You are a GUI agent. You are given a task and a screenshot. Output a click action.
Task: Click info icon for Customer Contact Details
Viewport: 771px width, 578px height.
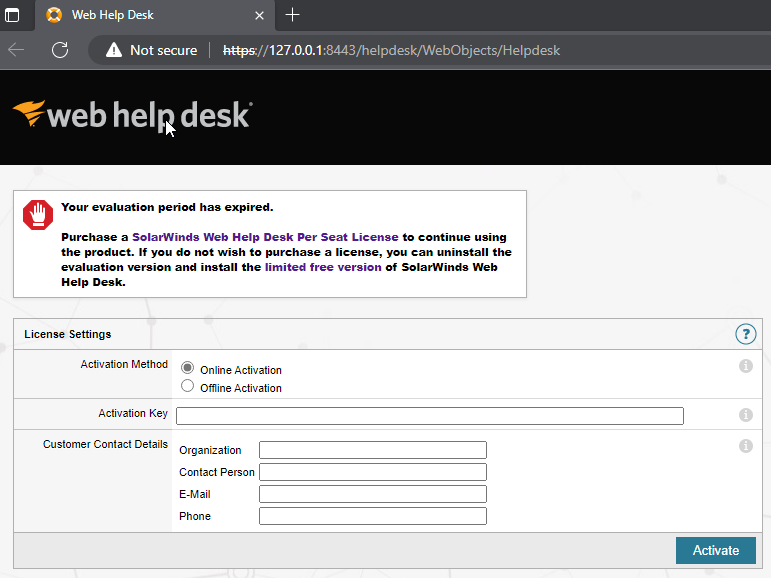tap(745, 446)
